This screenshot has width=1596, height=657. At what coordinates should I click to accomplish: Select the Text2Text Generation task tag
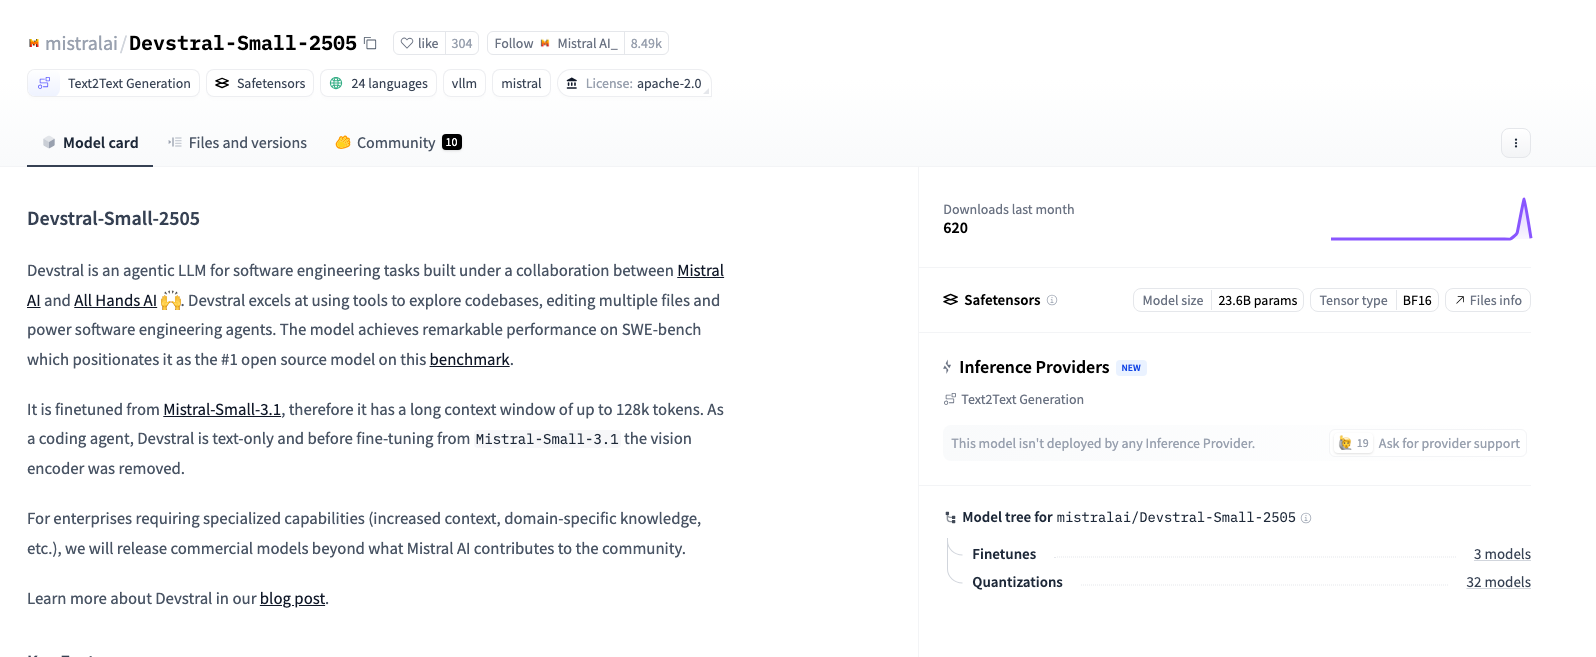pos(114,83)
